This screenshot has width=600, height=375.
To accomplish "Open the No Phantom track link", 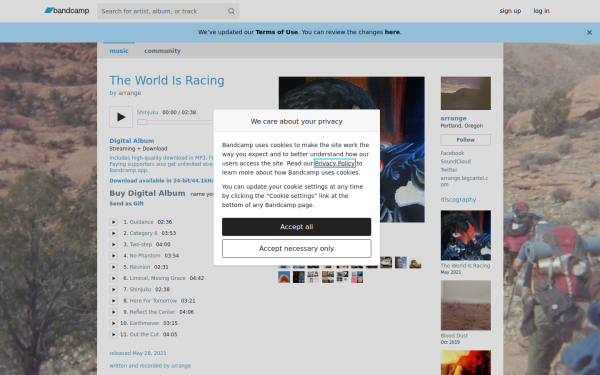I will 145,256.
